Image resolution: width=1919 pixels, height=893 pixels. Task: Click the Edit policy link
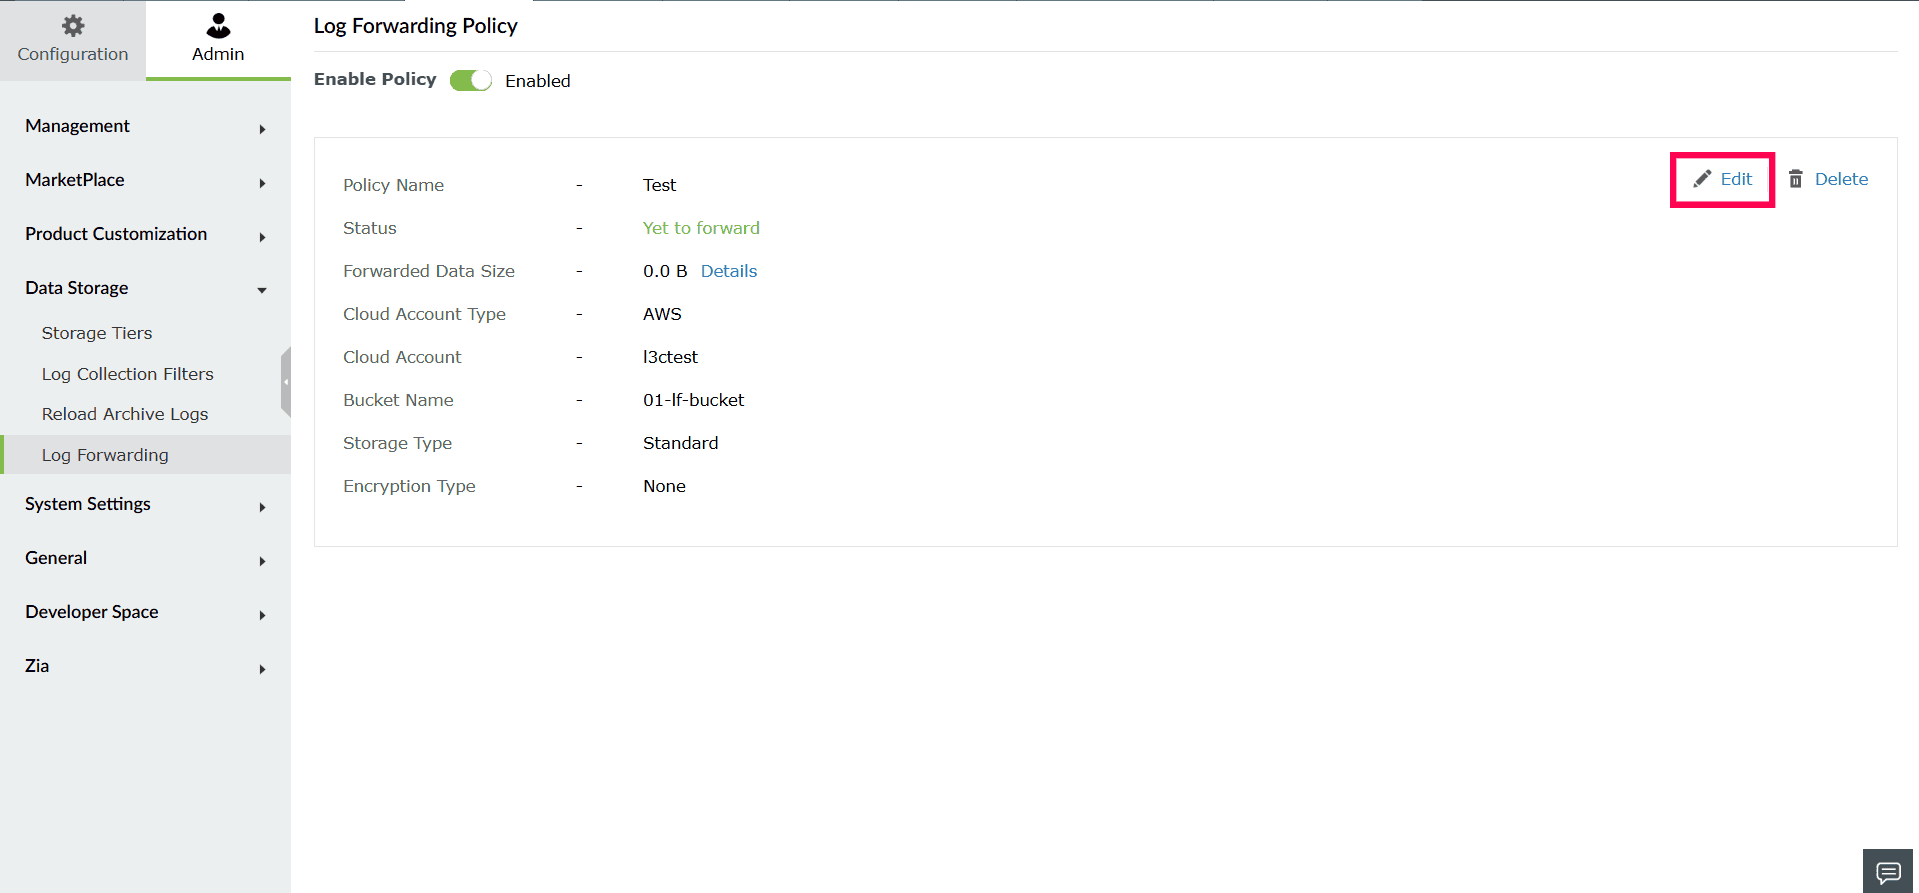(1736, 179)
